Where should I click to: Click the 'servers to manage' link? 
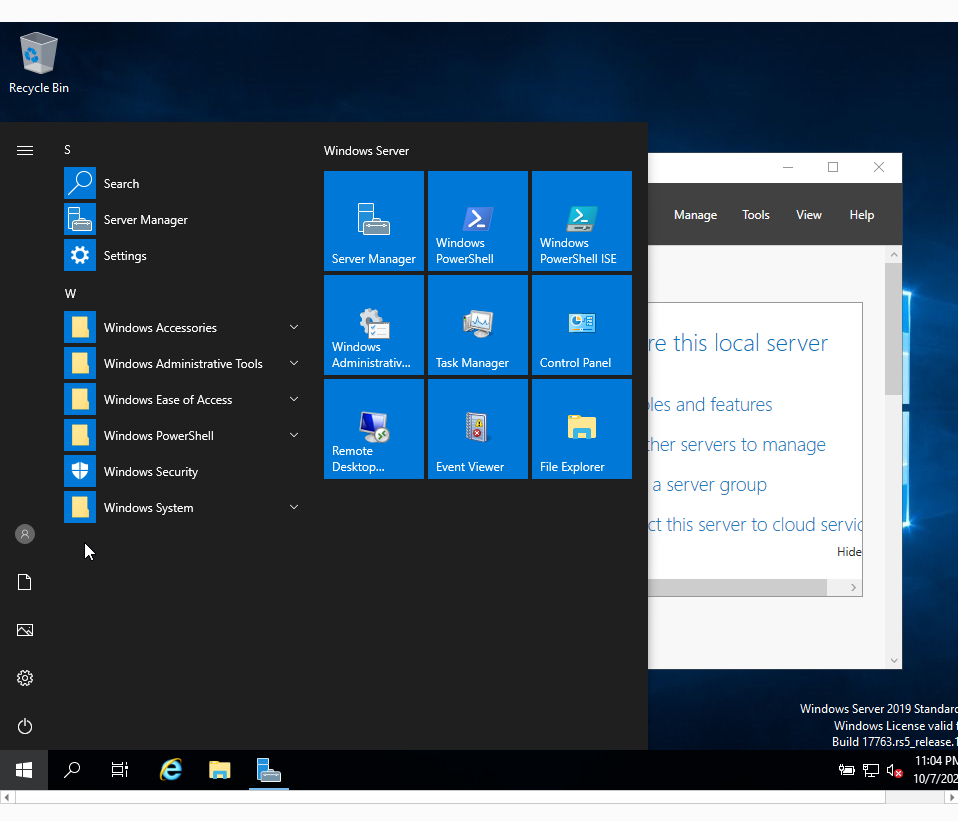point(737,445)
